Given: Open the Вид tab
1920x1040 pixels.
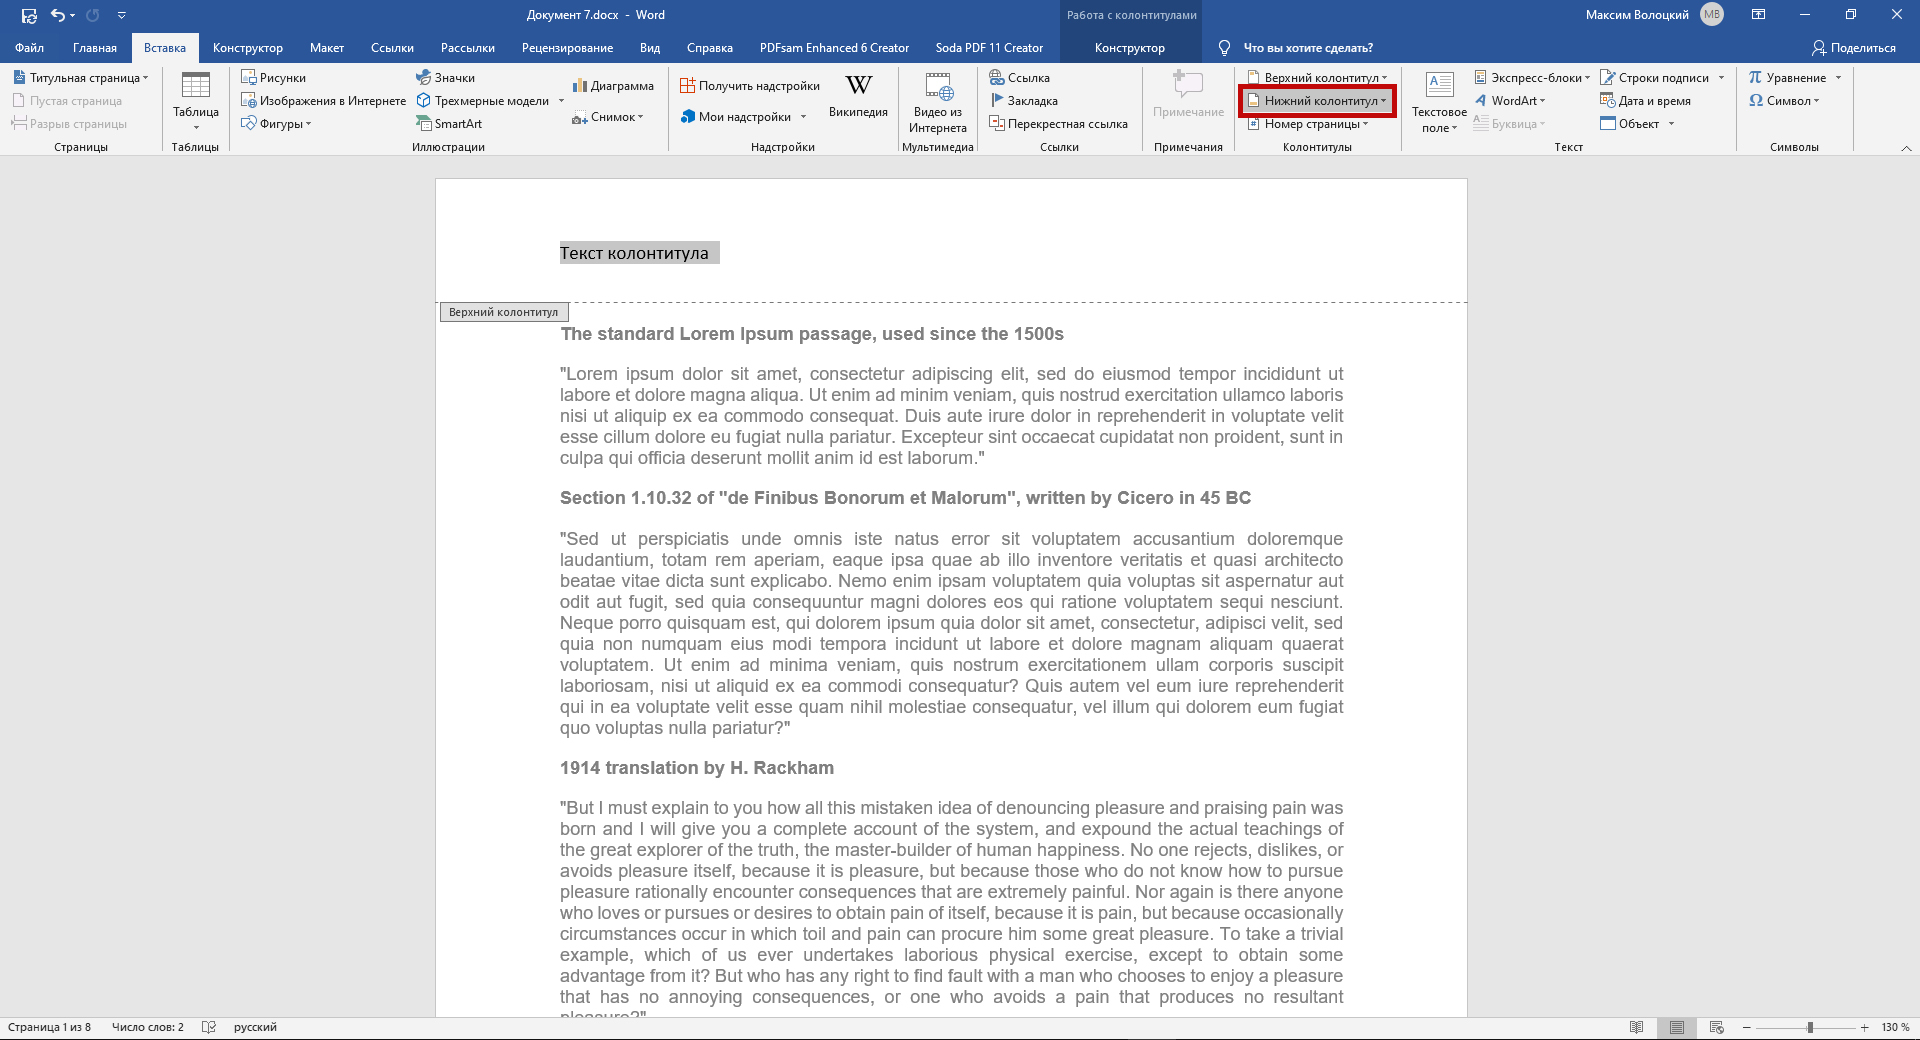Looking at the screenshot, I should (x=650, y=47).
